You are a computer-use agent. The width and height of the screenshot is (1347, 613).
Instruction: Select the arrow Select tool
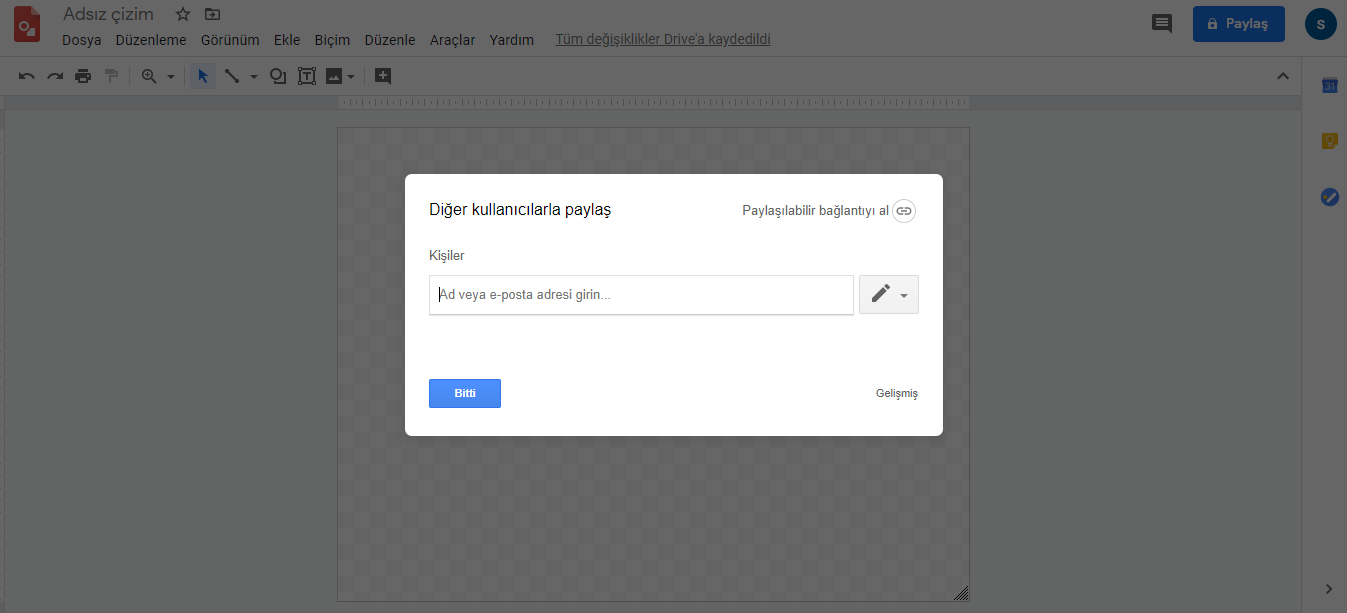[x=202, y=75]
